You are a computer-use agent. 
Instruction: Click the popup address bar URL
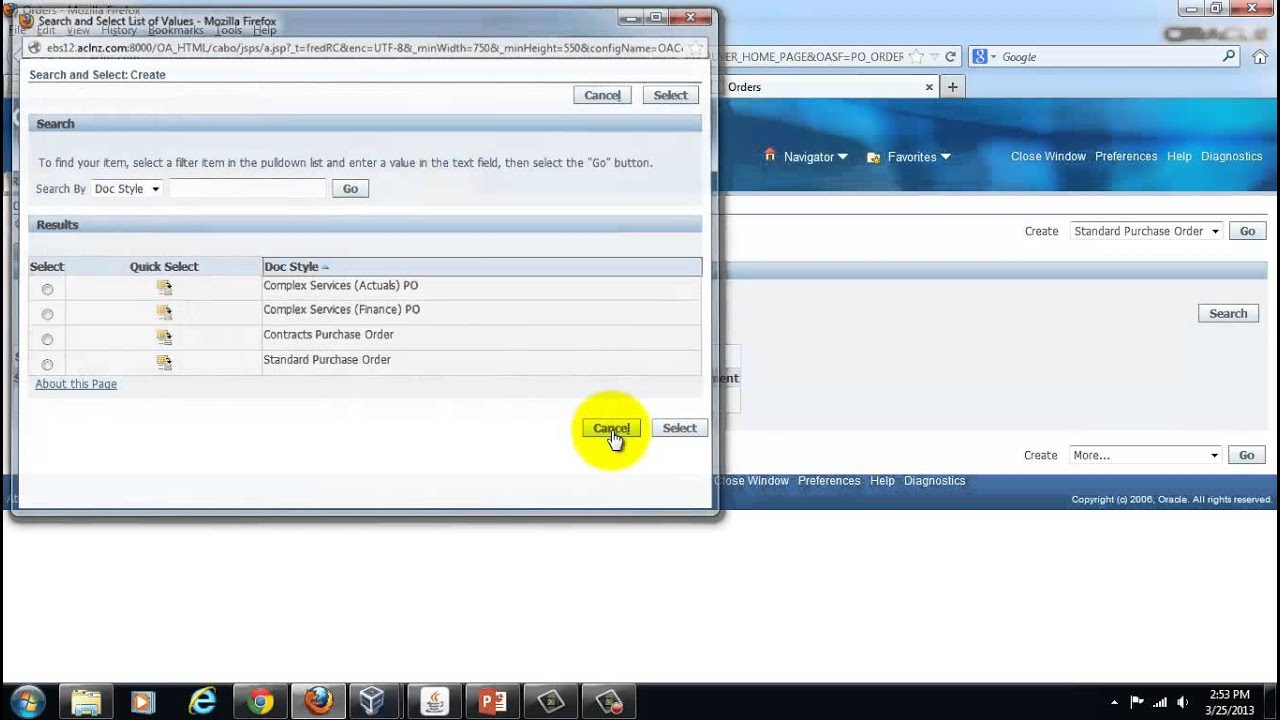click(364, 48)
